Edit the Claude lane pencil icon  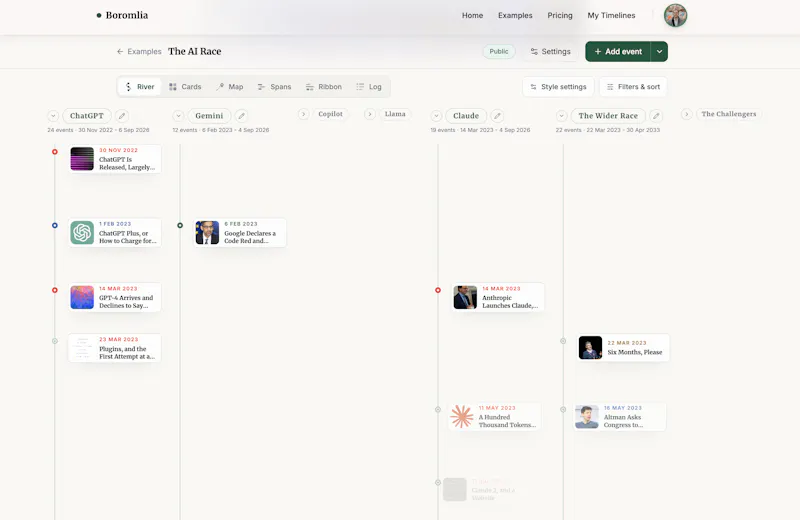click(x=497, y=116)
